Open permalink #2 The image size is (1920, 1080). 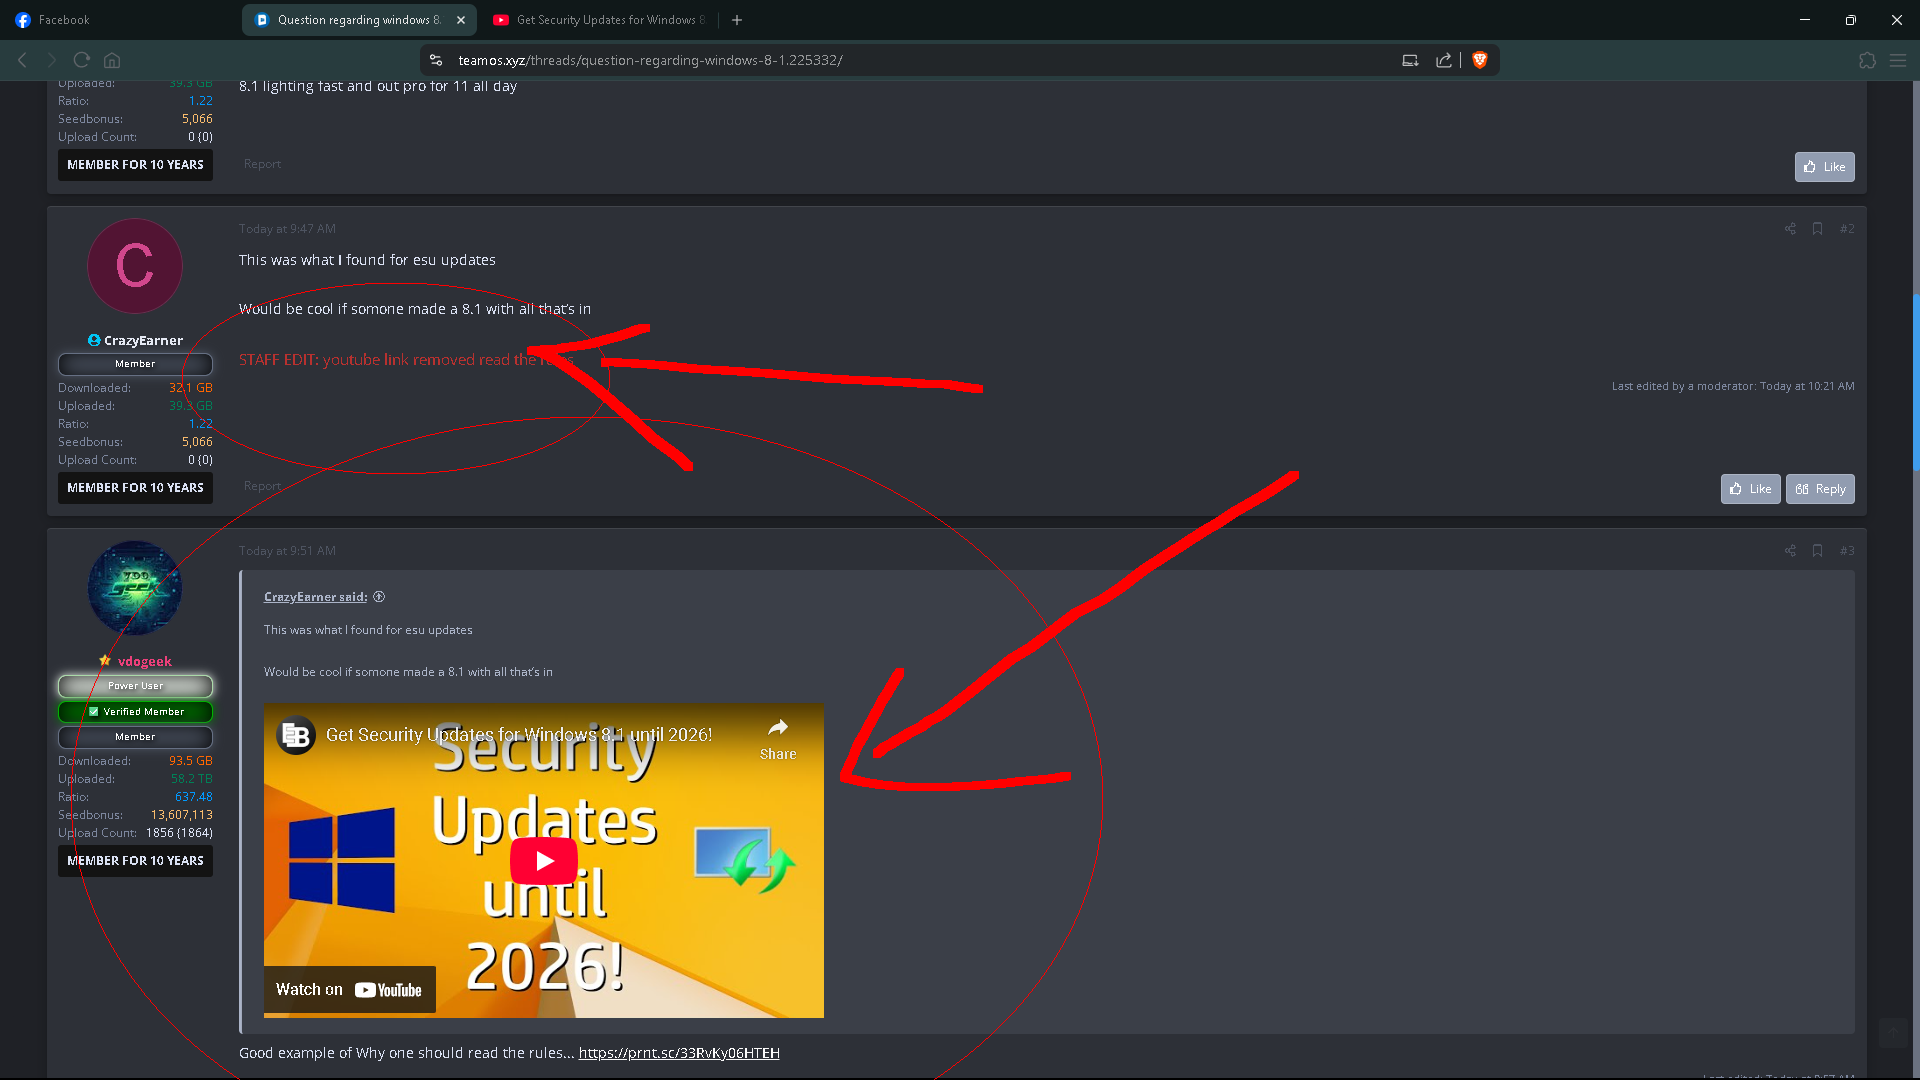tap(1847, 229)
